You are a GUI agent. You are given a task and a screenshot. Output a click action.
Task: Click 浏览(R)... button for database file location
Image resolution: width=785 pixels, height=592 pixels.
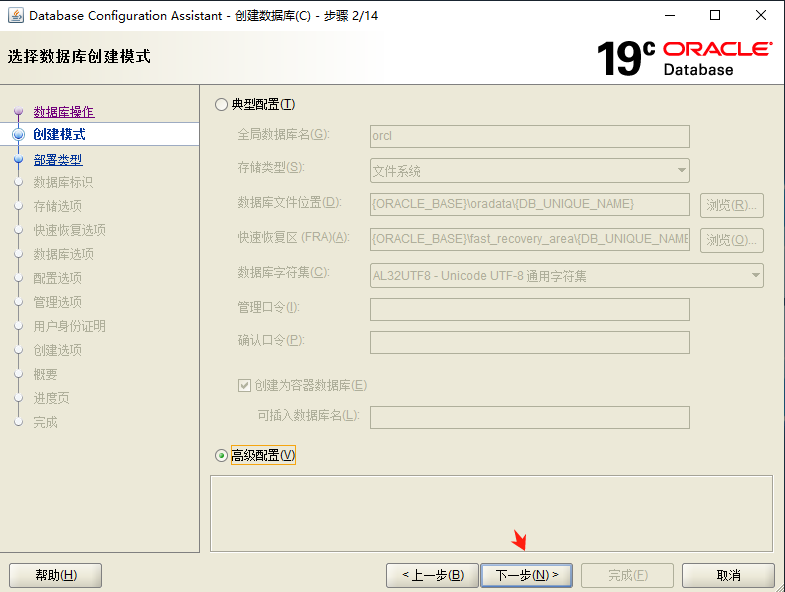pyautogui.click(x=731, y=205)
